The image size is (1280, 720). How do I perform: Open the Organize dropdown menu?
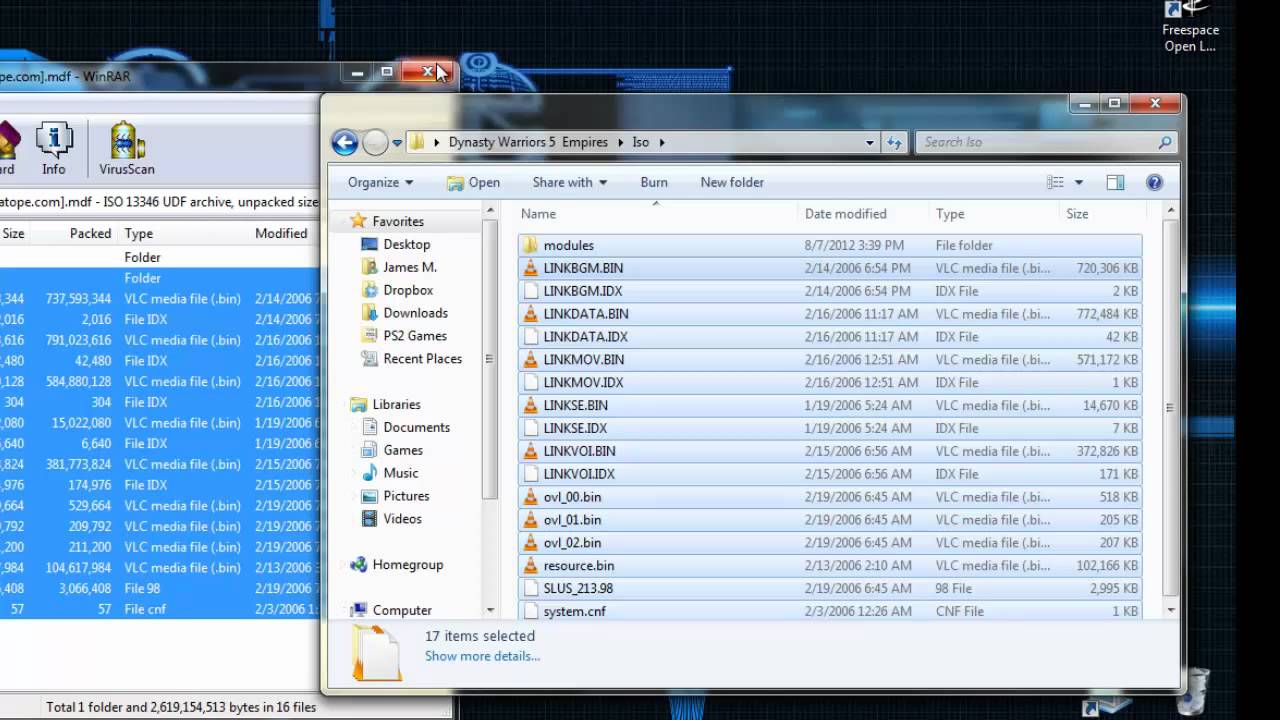380,182
